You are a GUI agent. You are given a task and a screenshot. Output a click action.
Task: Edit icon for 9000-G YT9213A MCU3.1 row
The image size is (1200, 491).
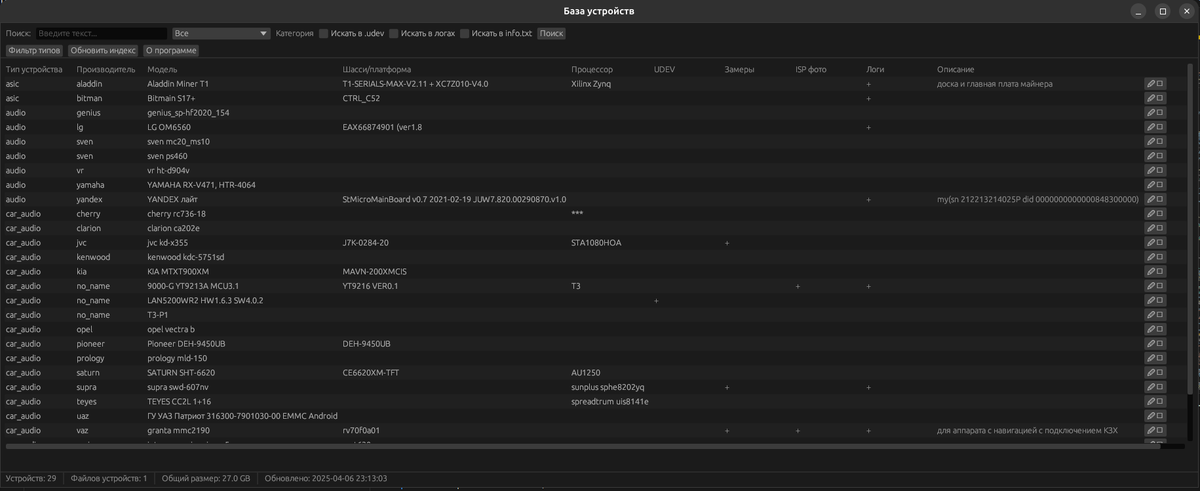click(x=1155, y=286)
